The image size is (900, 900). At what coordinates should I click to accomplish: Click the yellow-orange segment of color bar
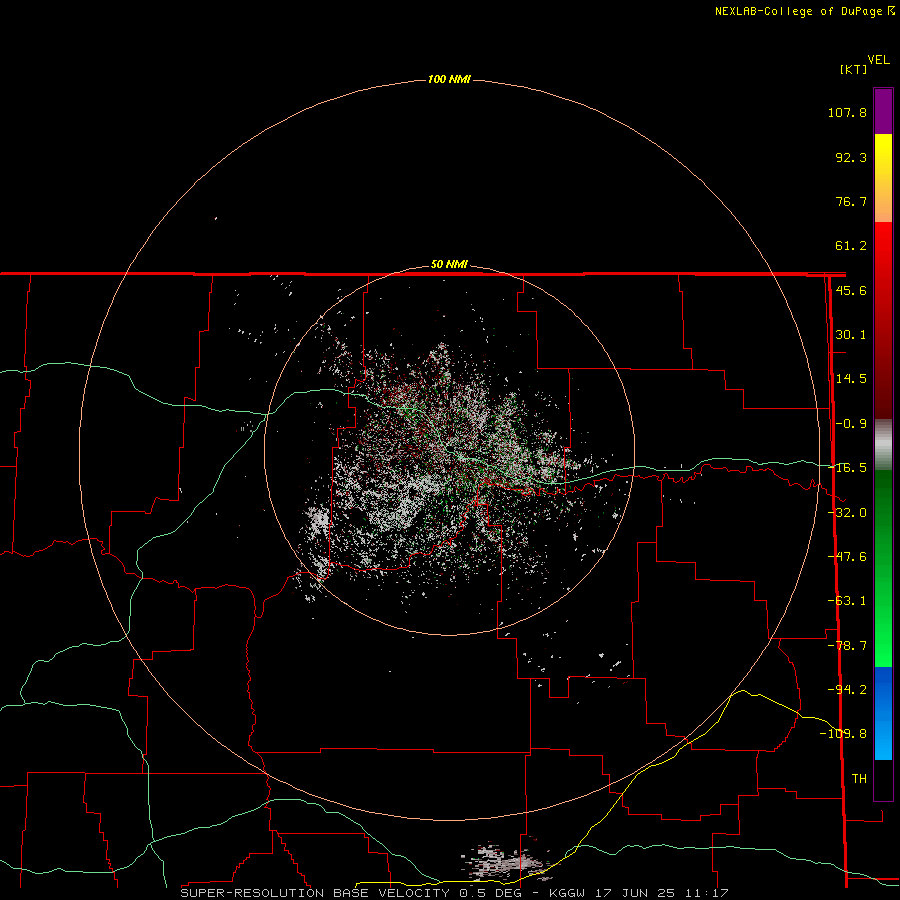coord(883,178)
